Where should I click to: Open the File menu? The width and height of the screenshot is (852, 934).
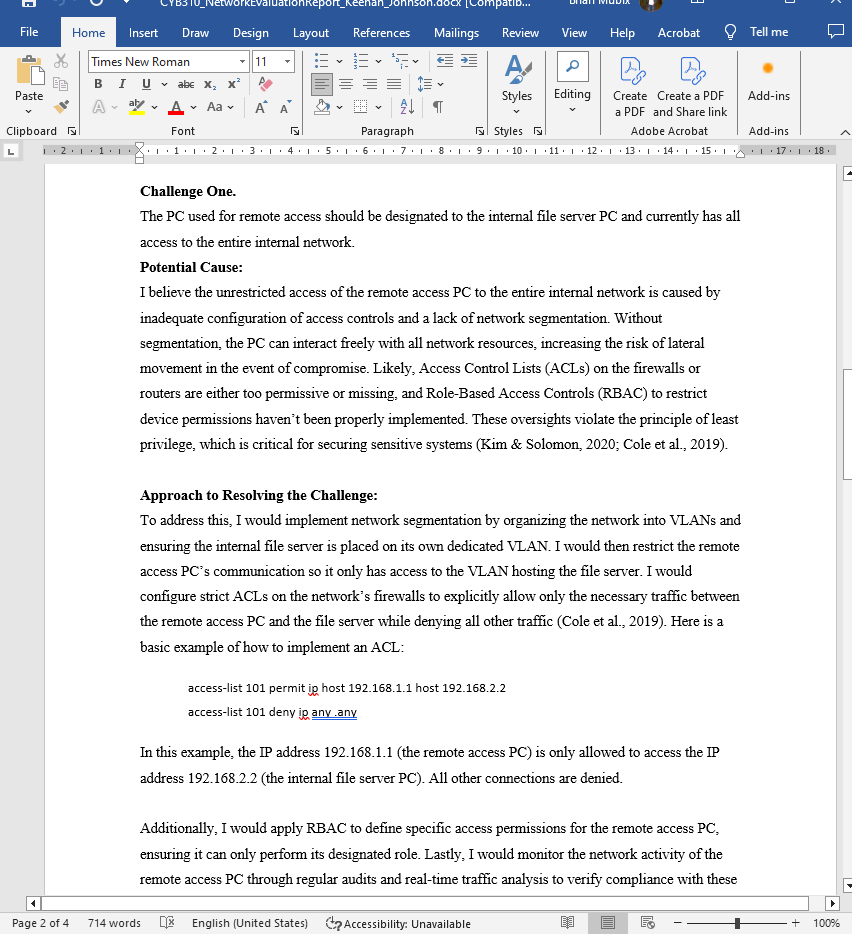coord(29,32)
